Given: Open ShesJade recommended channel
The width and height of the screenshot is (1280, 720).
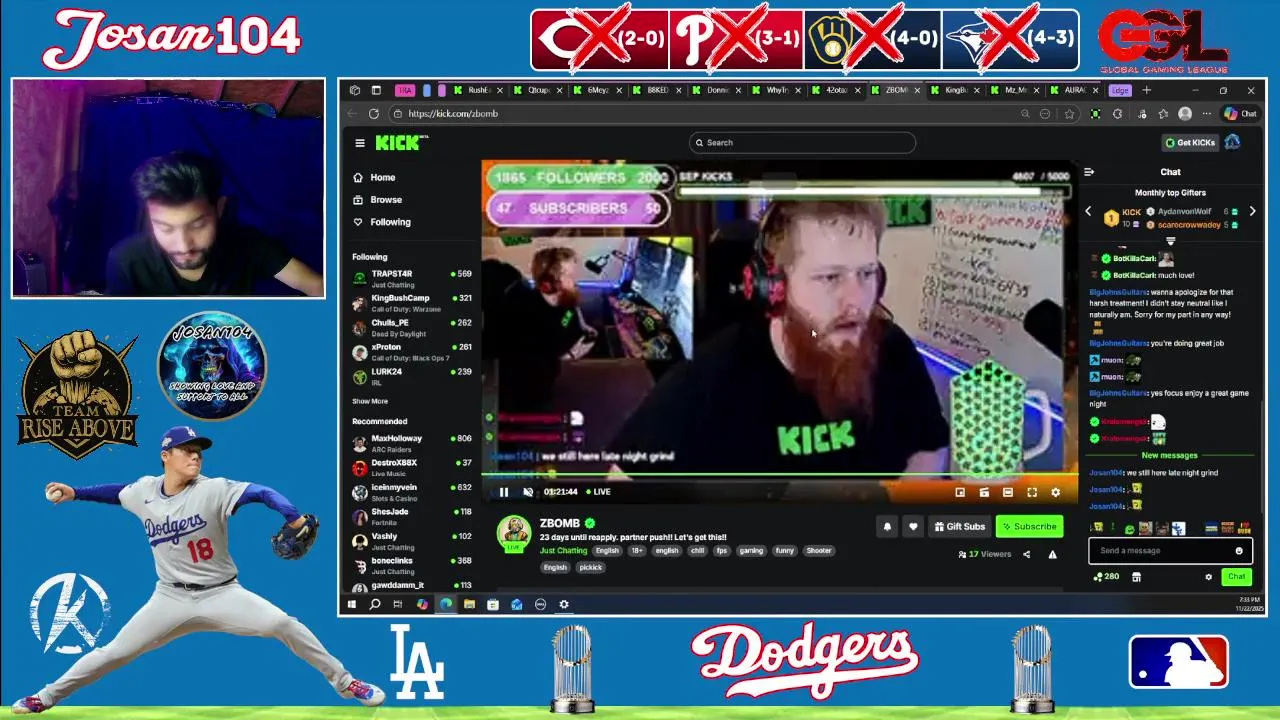Looking at the screenshot, I should [411, 517].
